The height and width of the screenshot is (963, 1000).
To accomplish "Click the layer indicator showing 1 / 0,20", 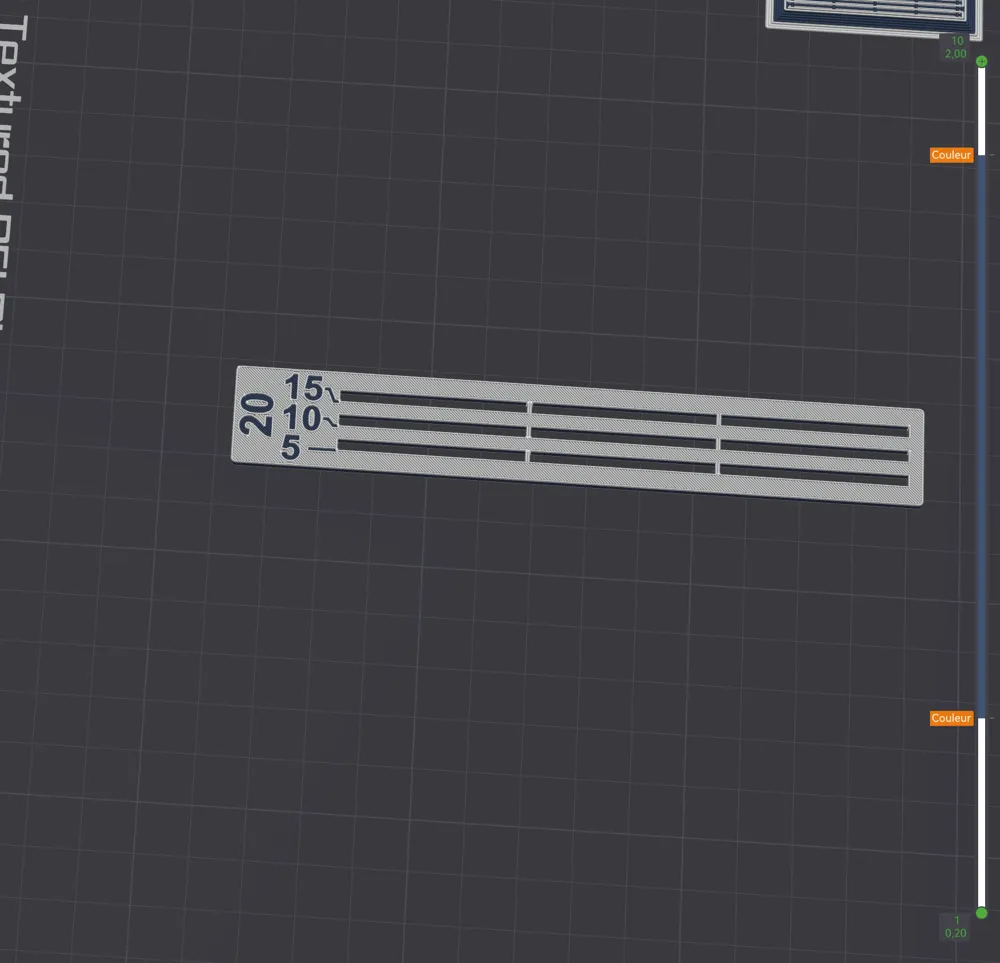I will 955,924.
